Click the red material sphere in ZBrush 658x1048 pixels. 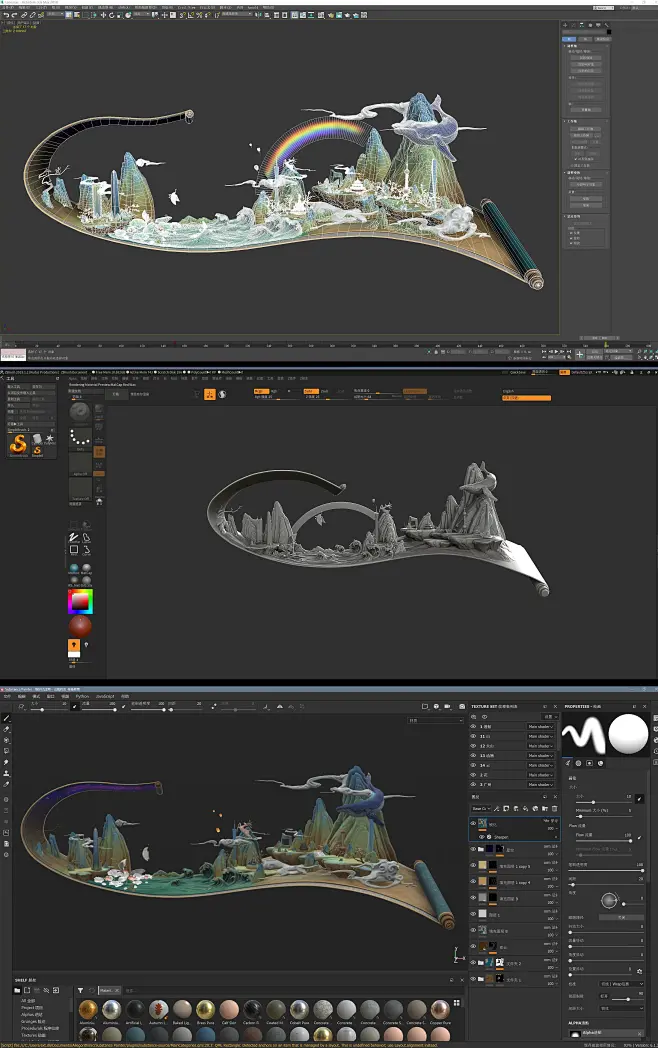[x=80, y=626]
